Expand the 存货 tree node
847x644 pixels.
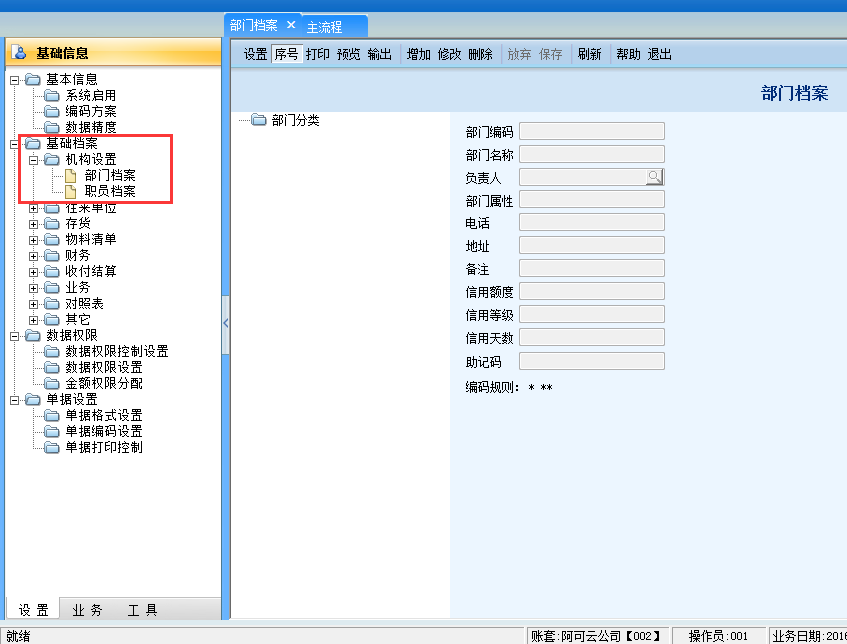[x=34, y=224]
